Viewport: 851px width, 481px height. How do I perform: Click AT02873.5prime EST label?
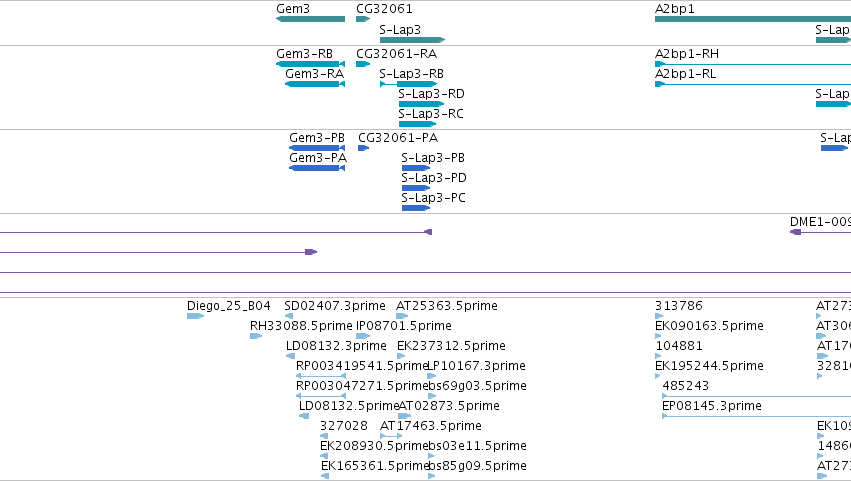pyautogui.click(x=449, y=406)
